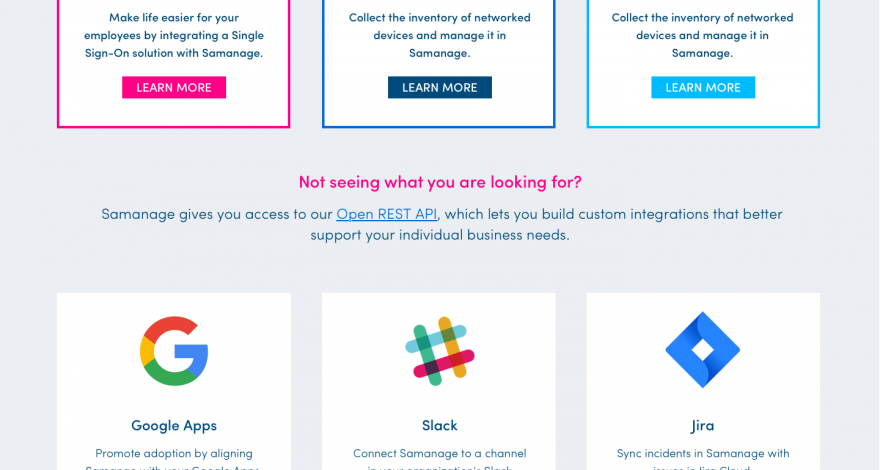Click the Slack hashtag logo icon
Screen dimensions: 880x470
(x=439, y=351)
